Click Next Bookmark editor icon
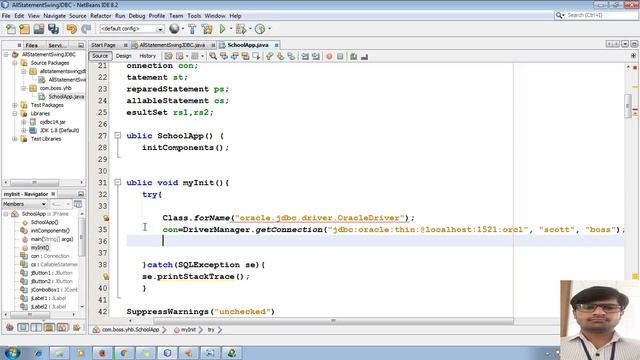 pyautogui.click(x=280, y=56)
